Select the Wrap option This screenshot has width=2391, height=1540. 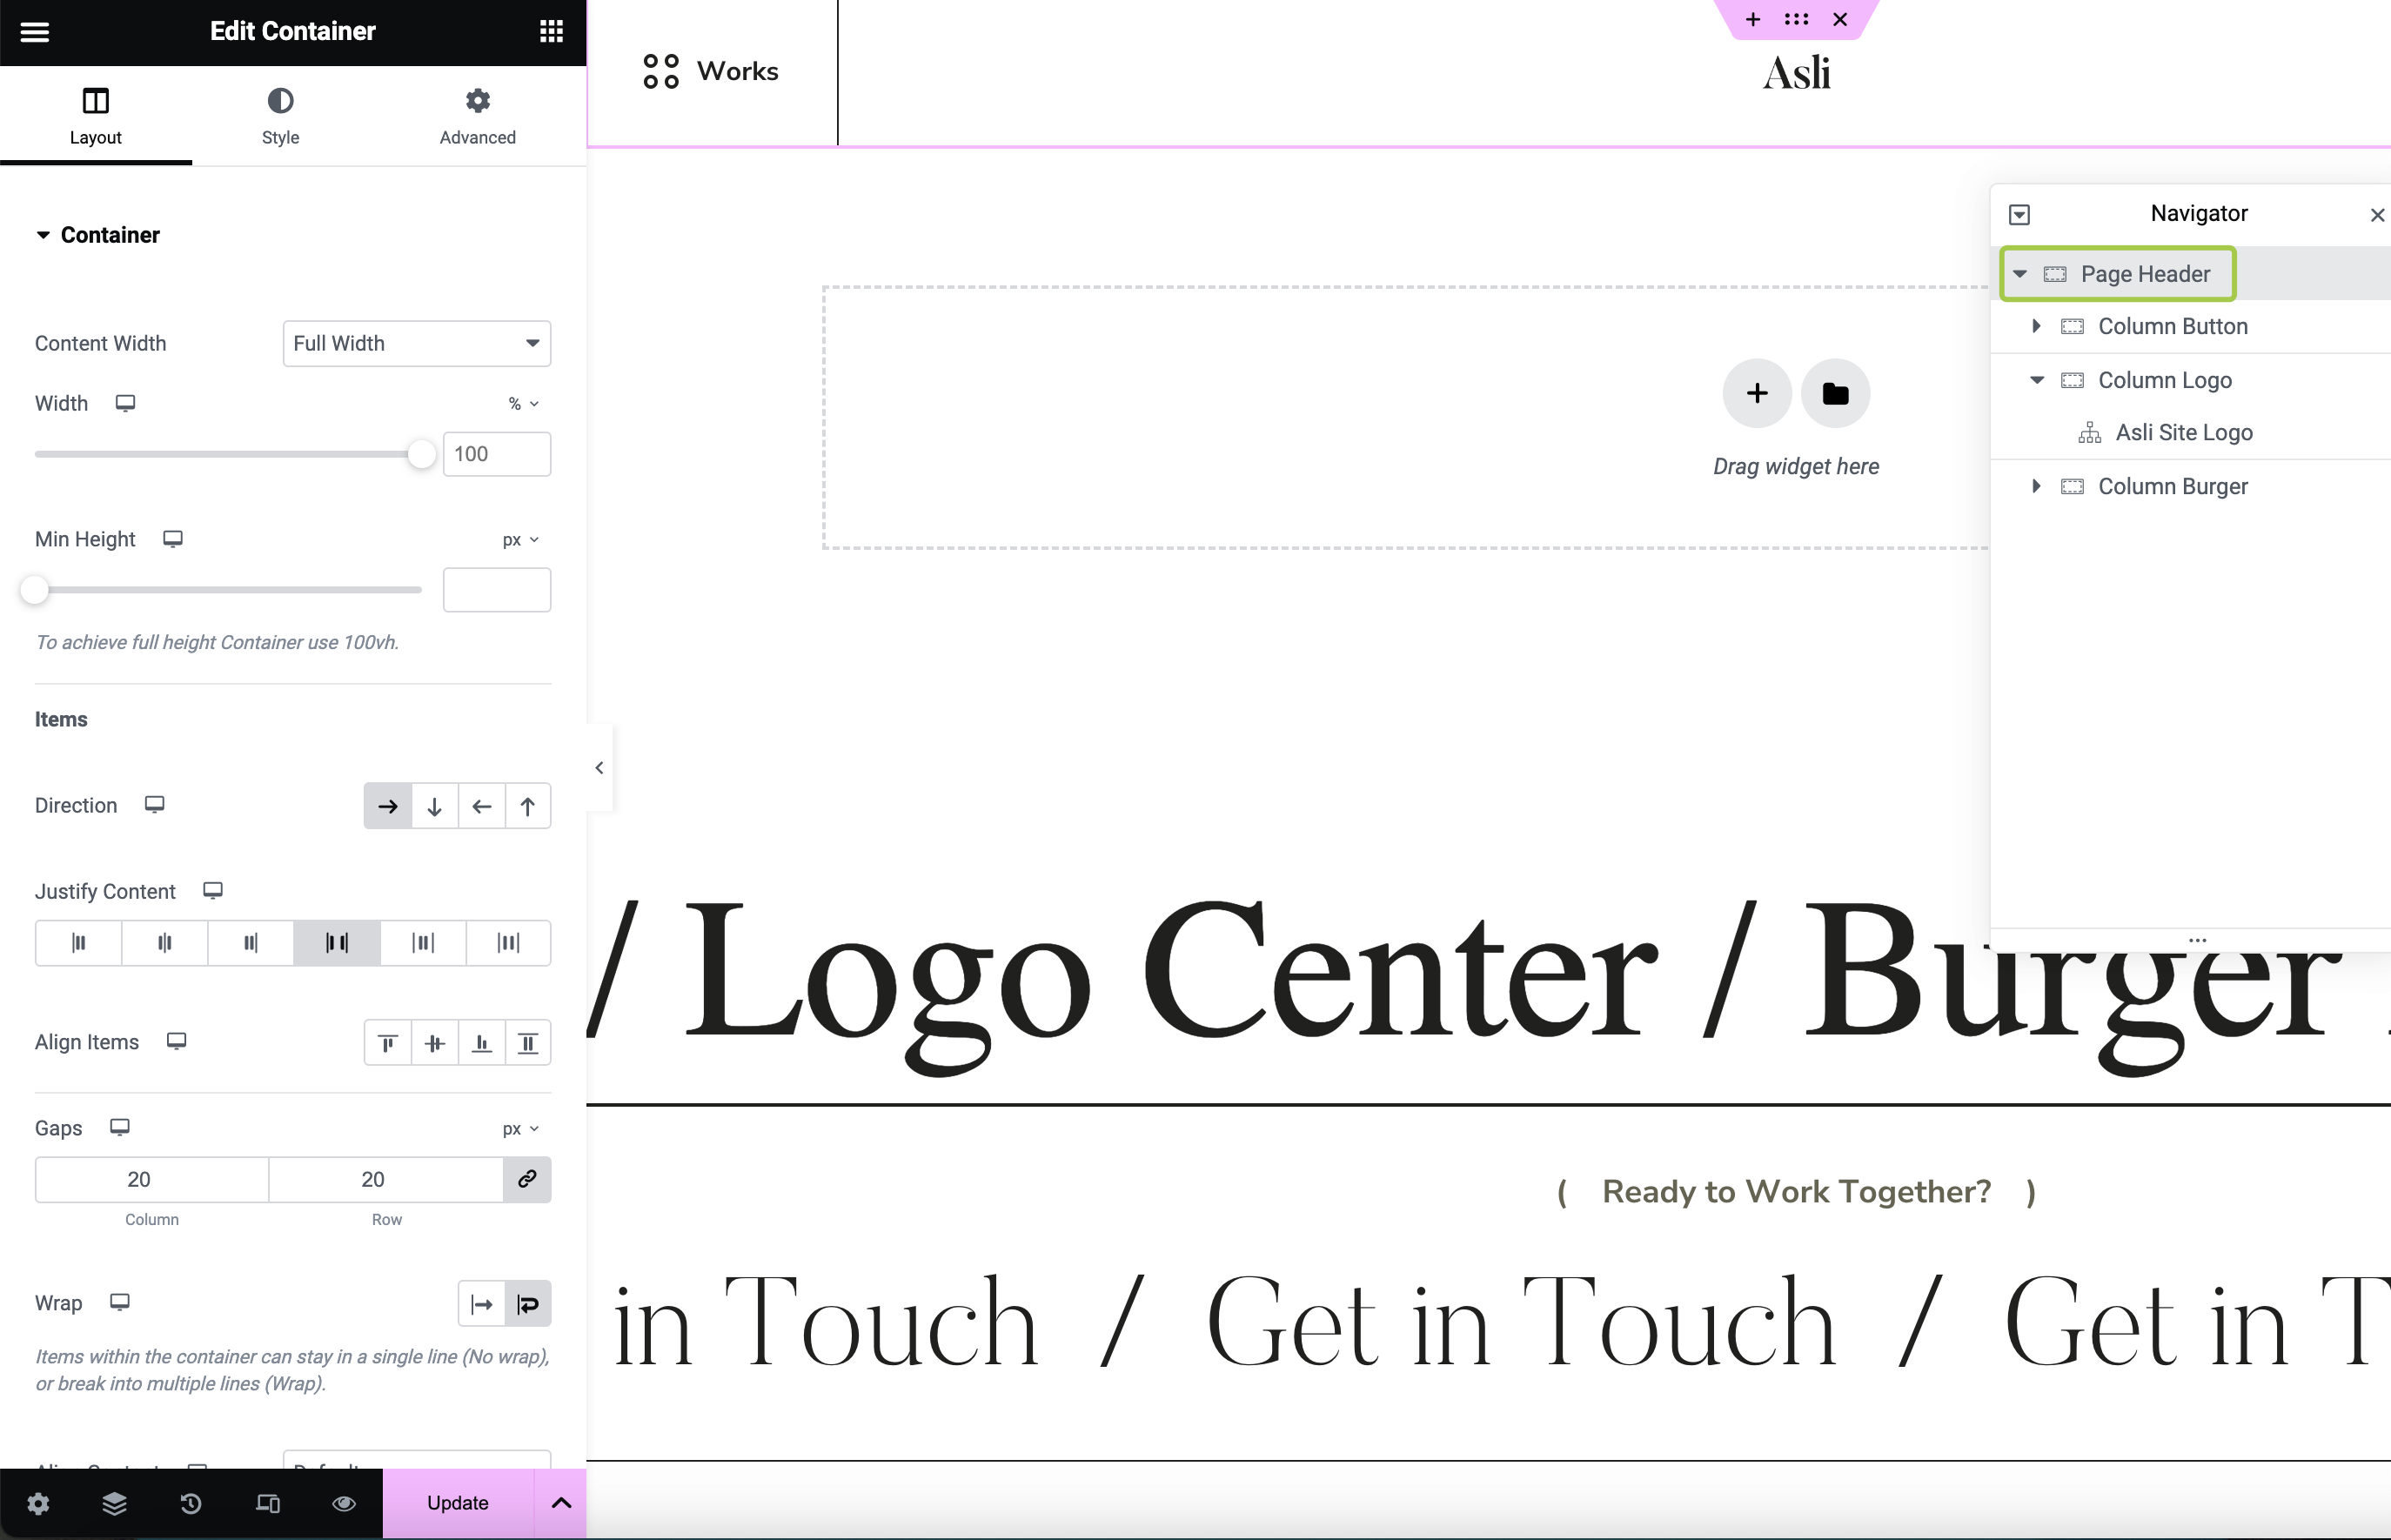[528, 1304]
